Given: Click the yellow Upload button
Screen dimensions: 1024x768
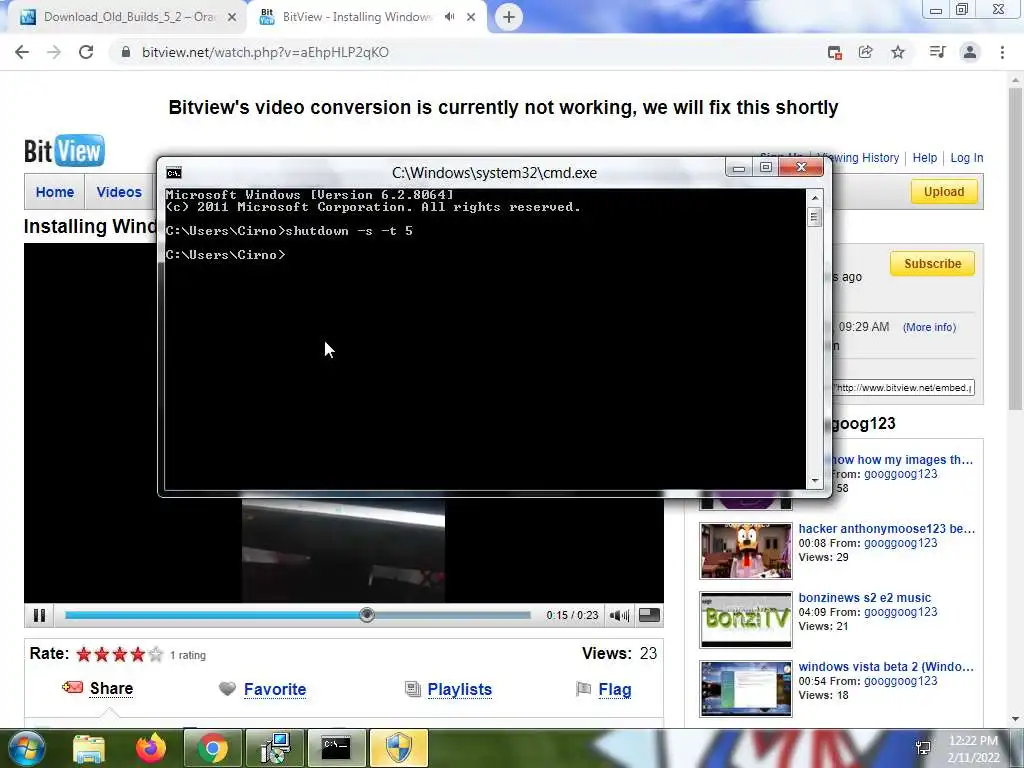Looking at the screenshot, I should point(944,191).
